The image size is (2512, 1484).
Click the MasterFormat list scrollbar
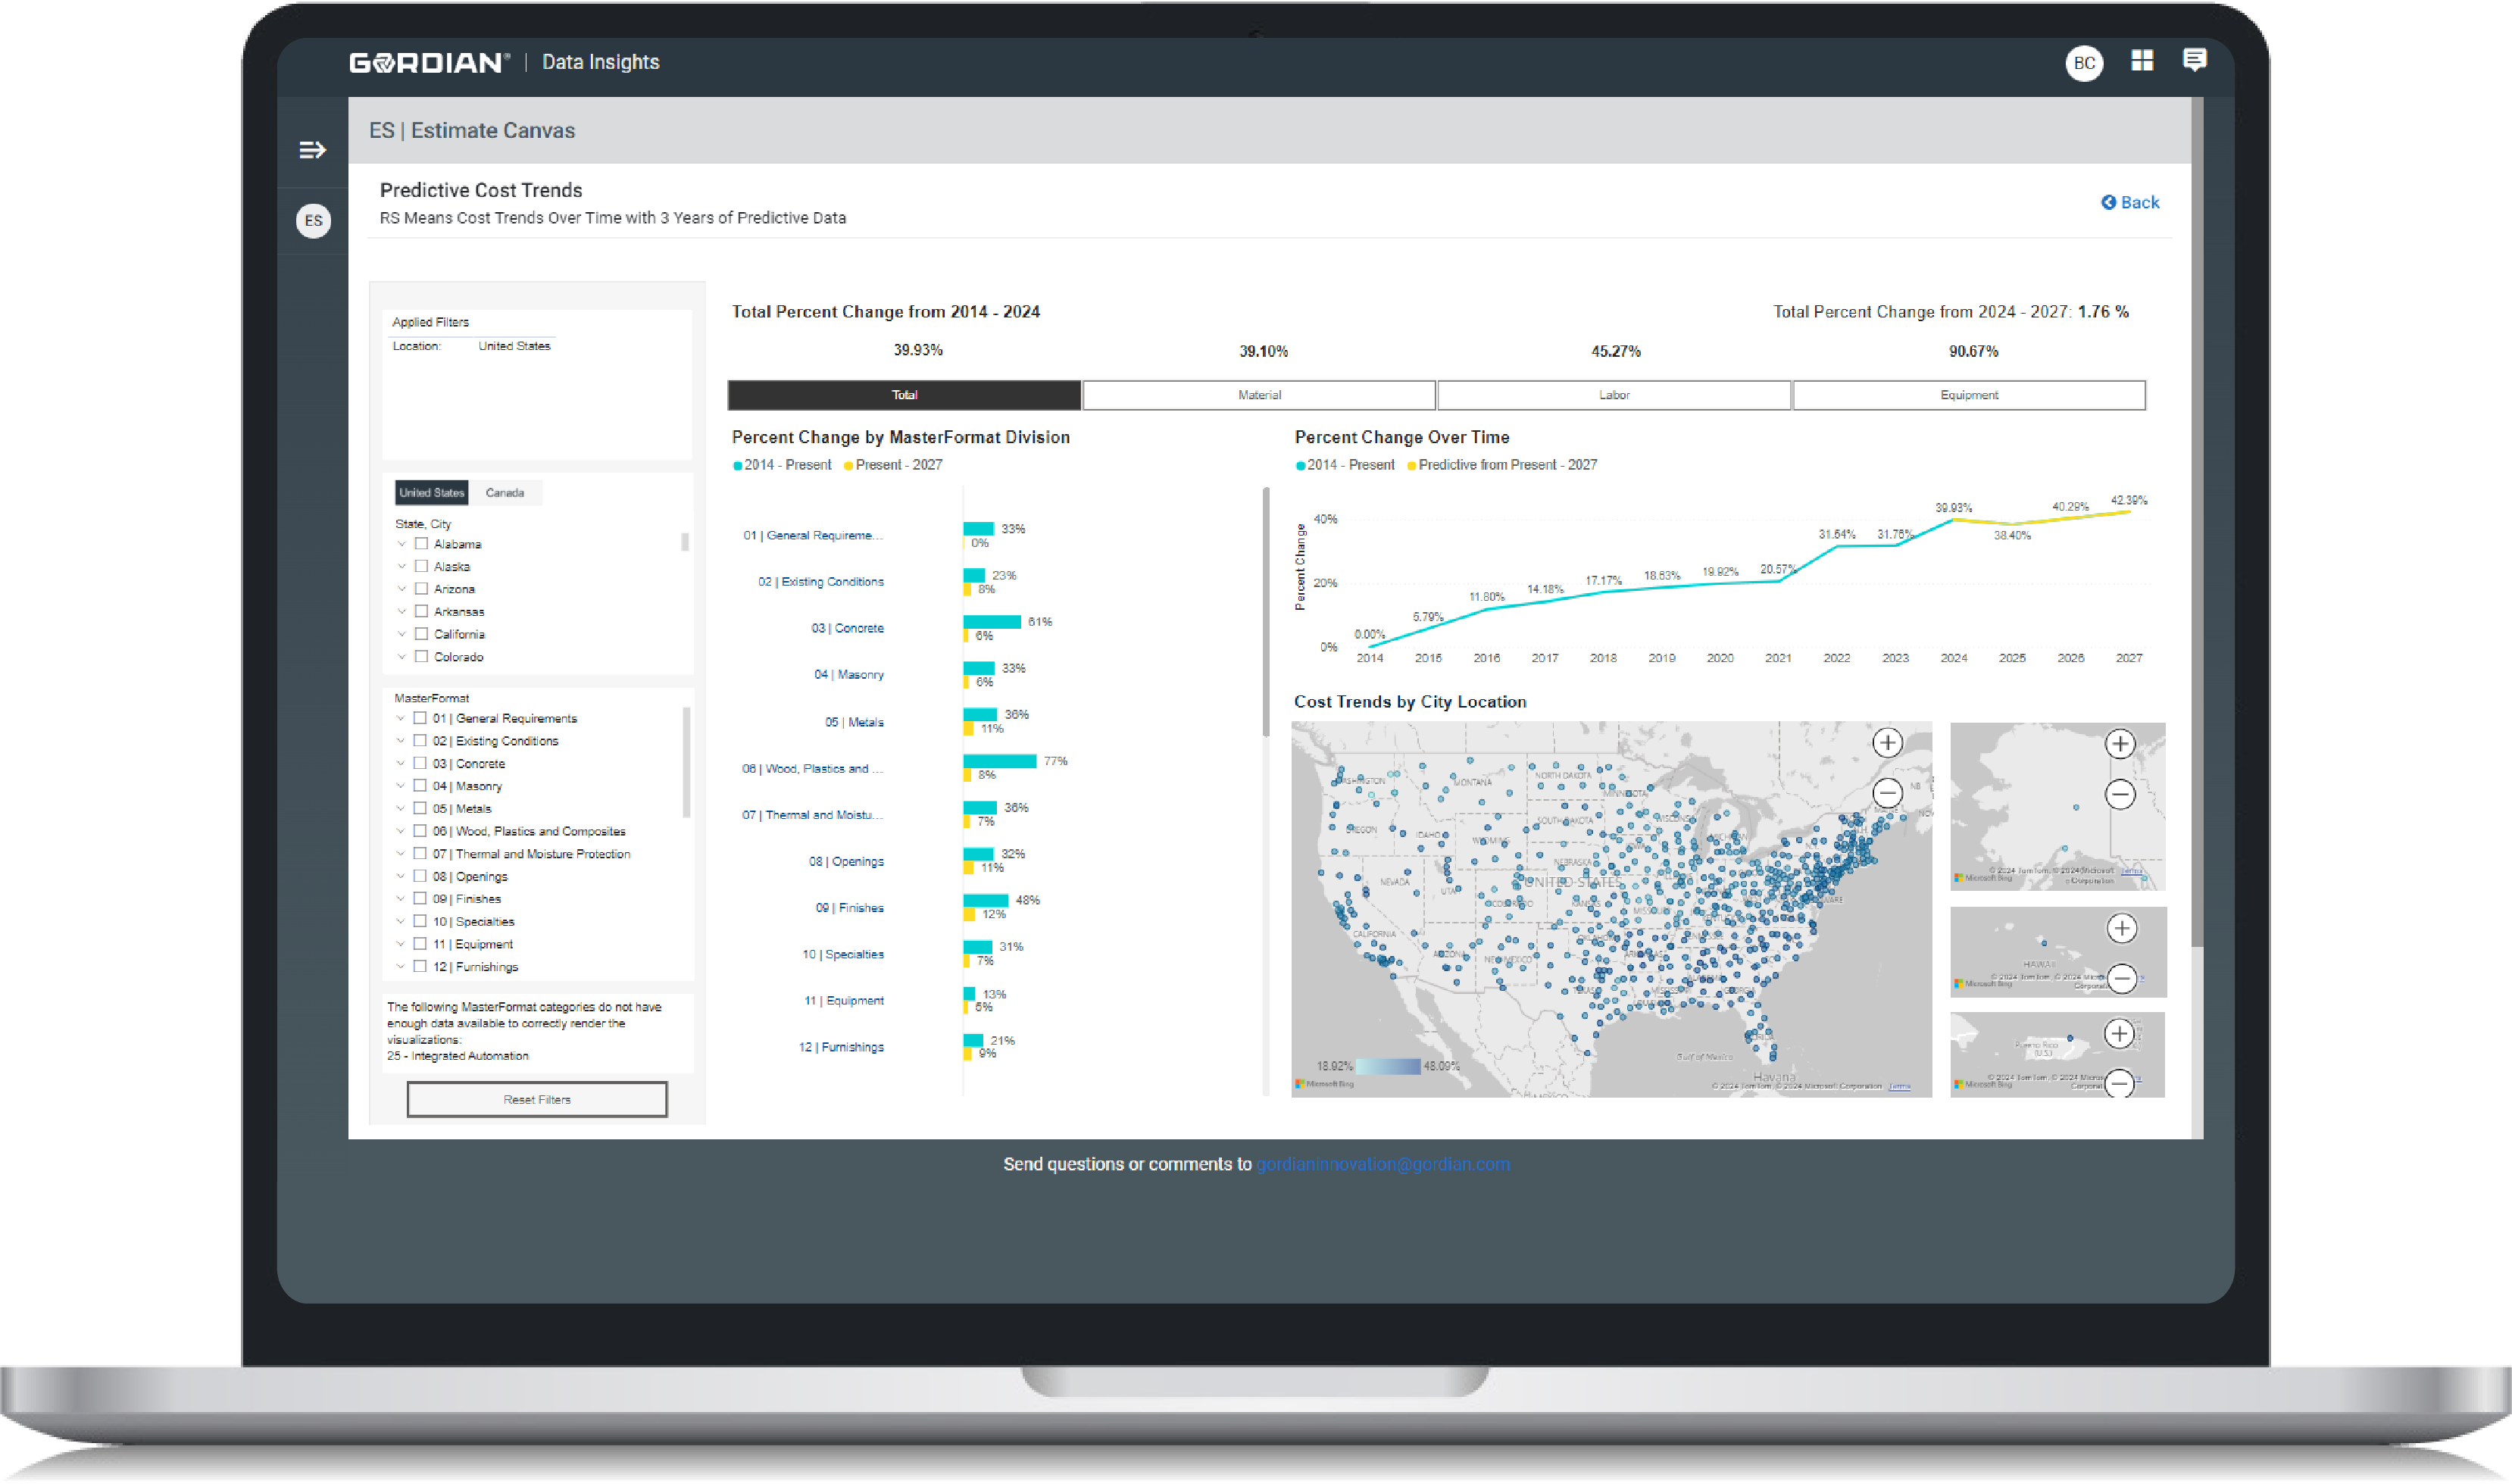point(686,762)
